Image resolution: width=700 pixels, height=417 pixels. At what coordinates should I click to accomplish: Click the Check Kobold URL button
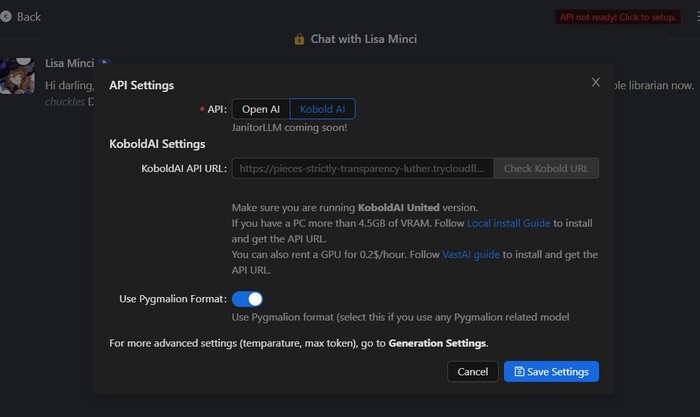[546, 168]
